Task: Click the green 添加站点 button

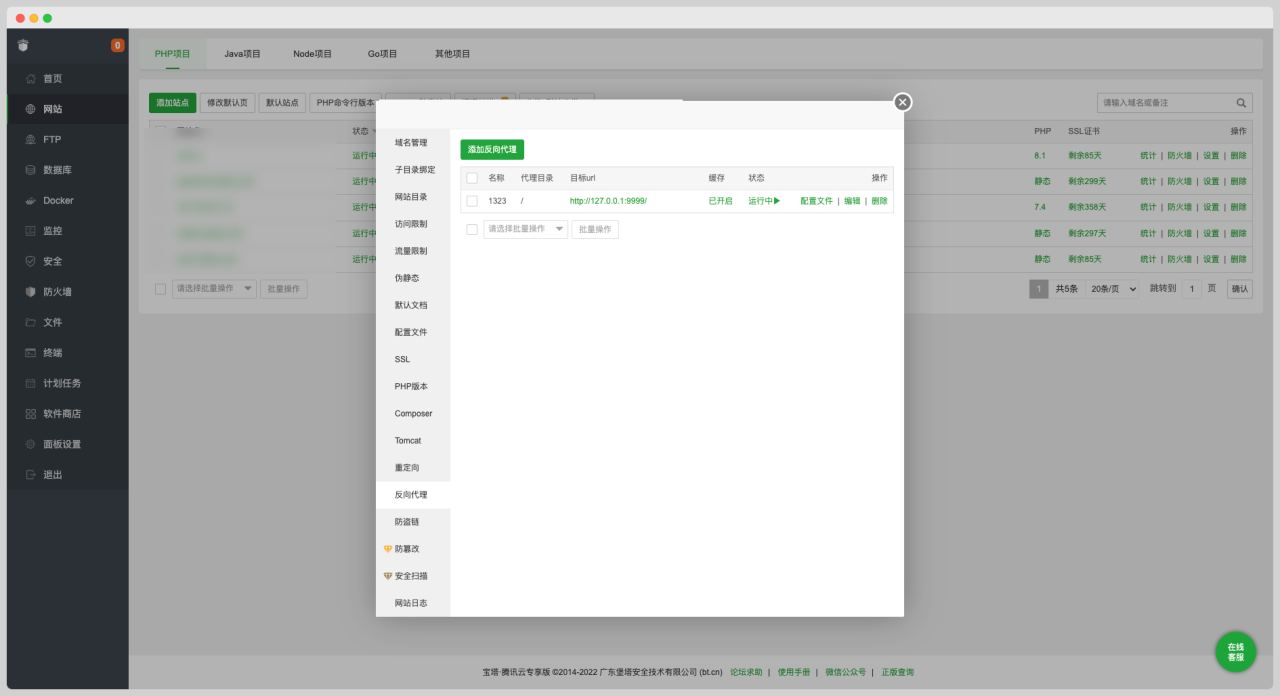Action: click(x=172, y=102)
